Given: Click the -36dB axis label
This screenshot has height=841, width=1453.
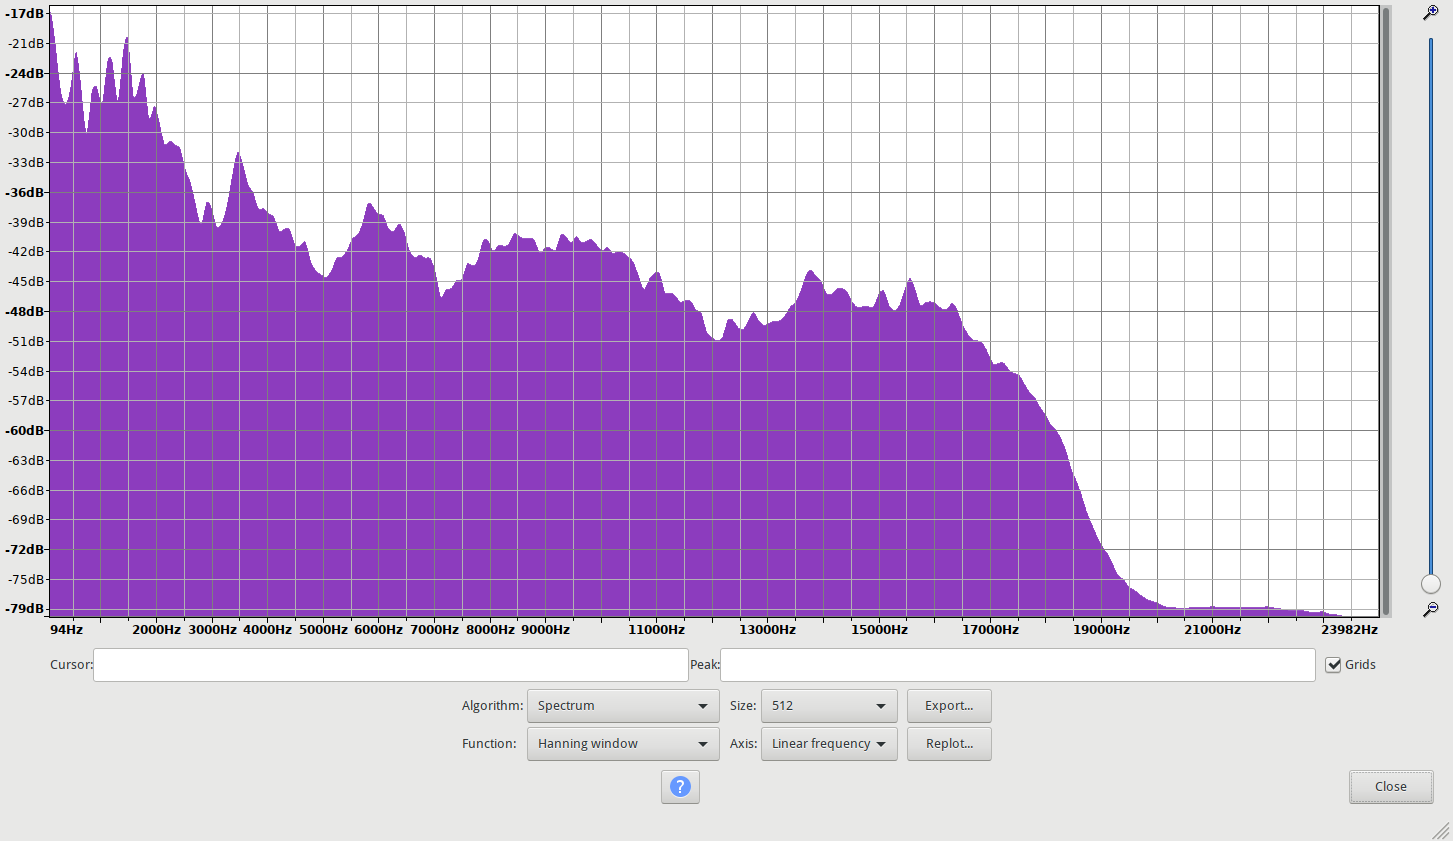Looking at the screenshot, I should [x=25, y=192].
